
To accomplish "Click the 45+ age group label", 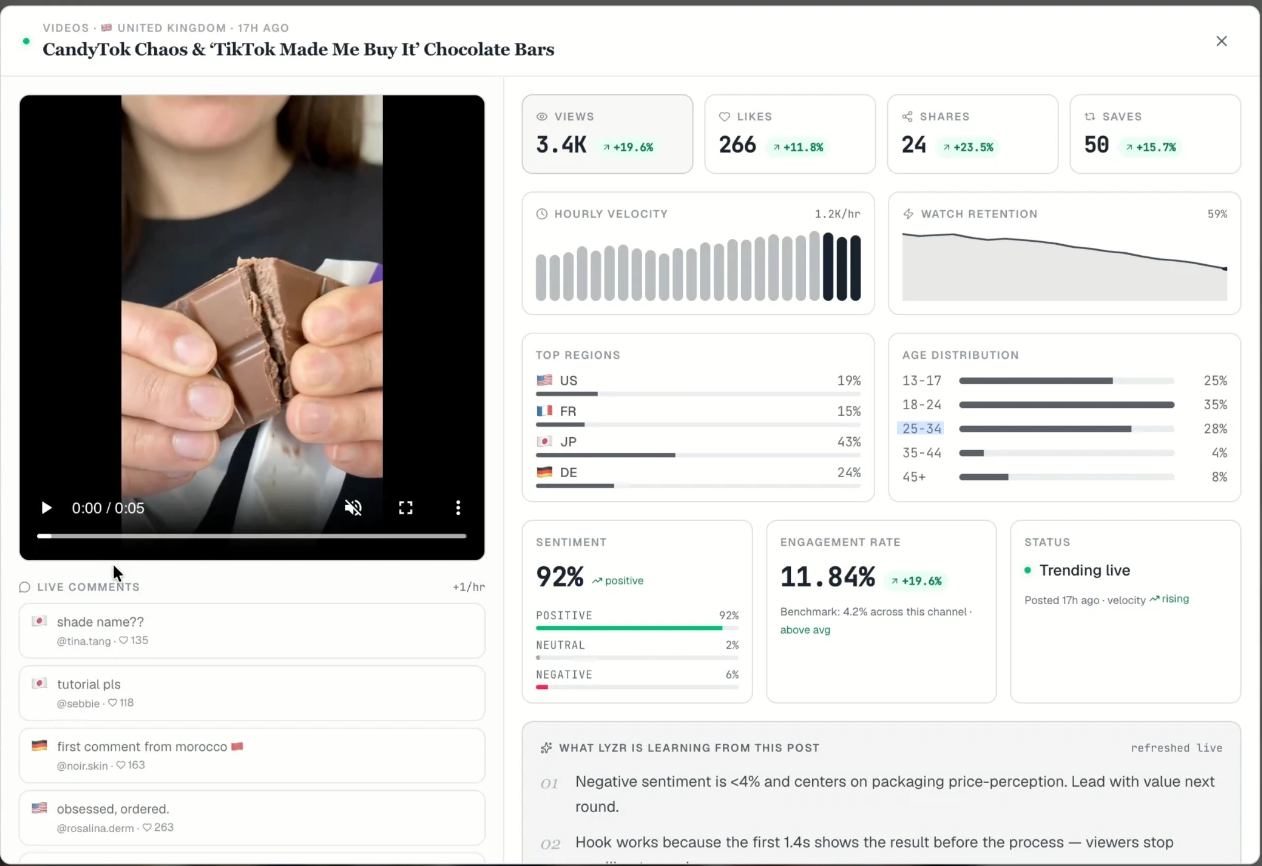I will point(914,477).
